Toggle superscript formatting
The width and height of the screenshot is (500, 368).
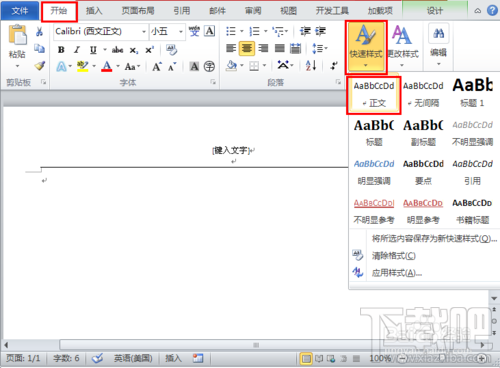coord(149,50)
